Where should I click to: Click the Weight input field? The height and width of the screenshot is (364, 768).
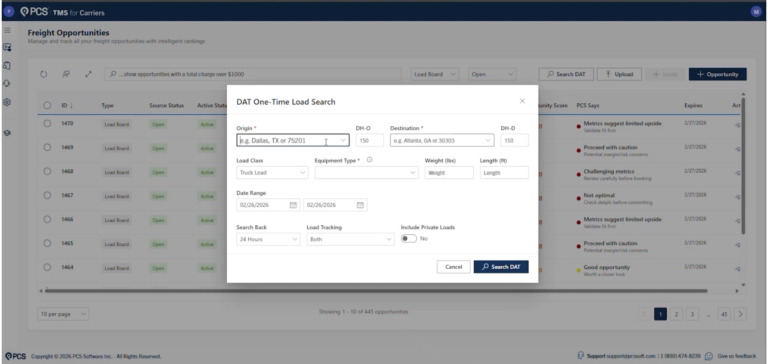(449, 173)
